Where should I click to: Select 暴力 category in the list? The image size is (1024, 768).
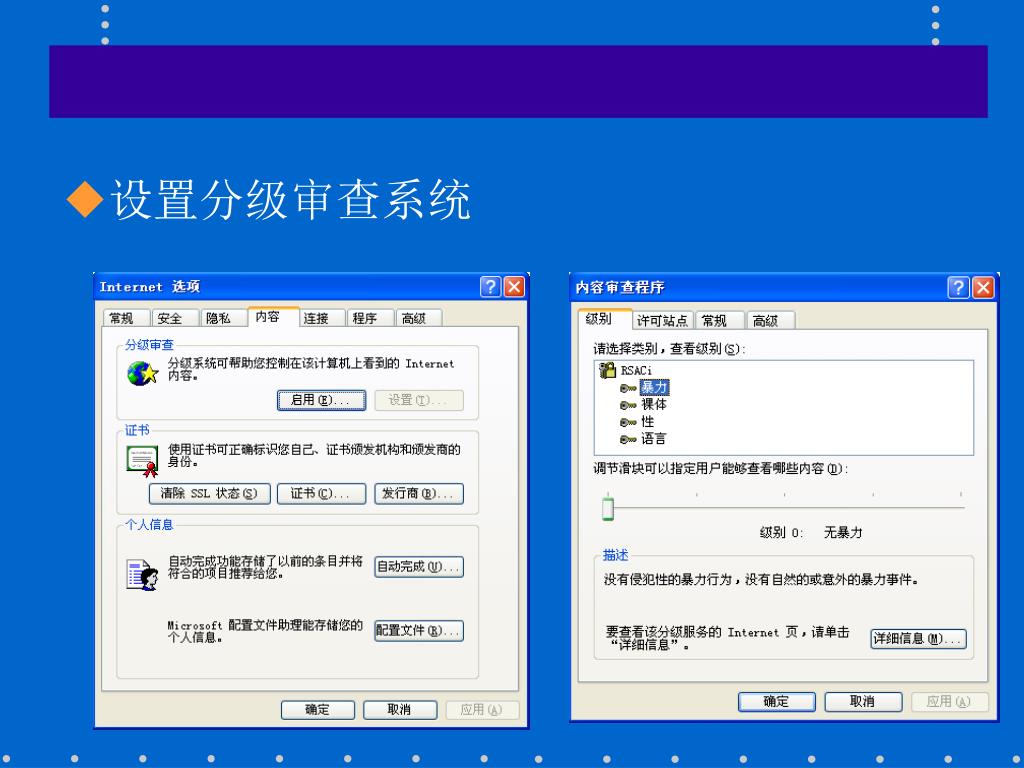[x=654, y=388]
